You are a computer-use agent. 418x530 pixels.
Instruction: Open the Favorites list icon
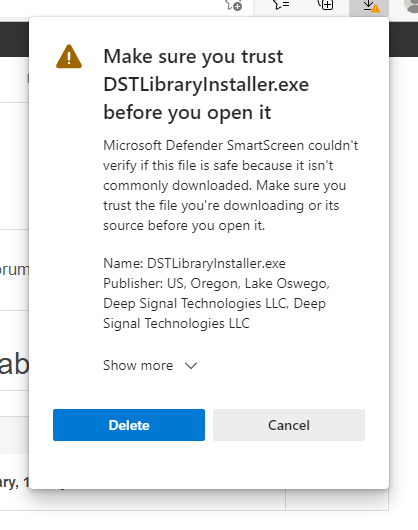(x=281, y=4)
